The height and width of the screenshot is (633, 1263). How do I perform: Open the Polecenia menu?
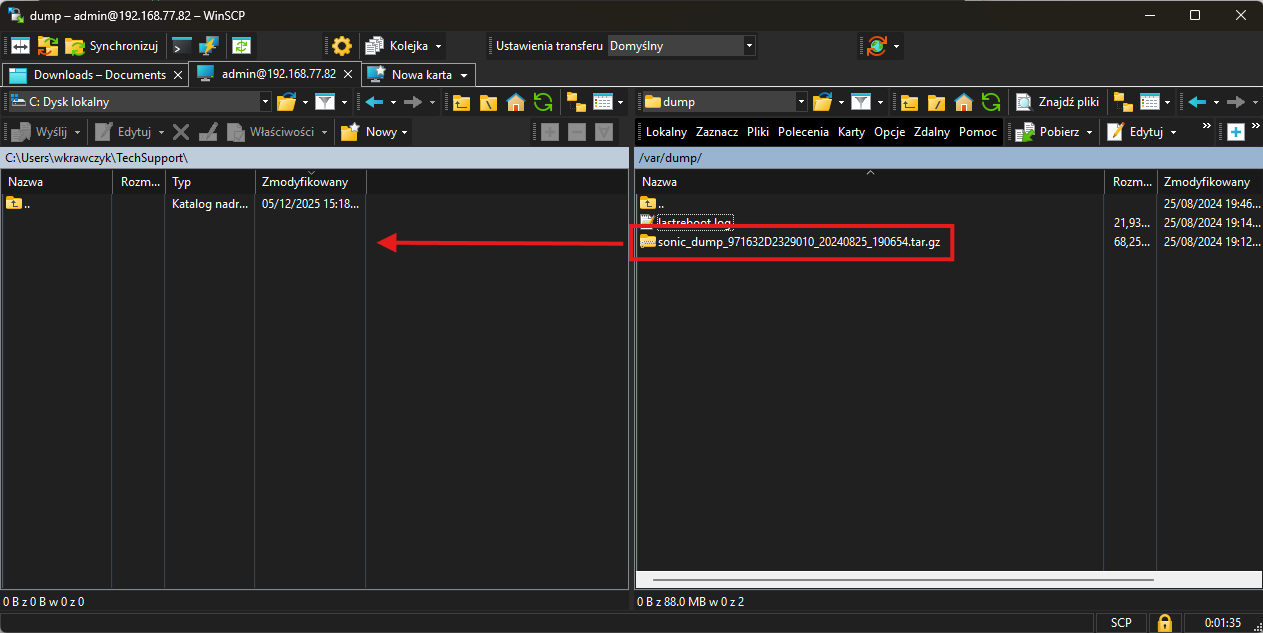(802, 132)
